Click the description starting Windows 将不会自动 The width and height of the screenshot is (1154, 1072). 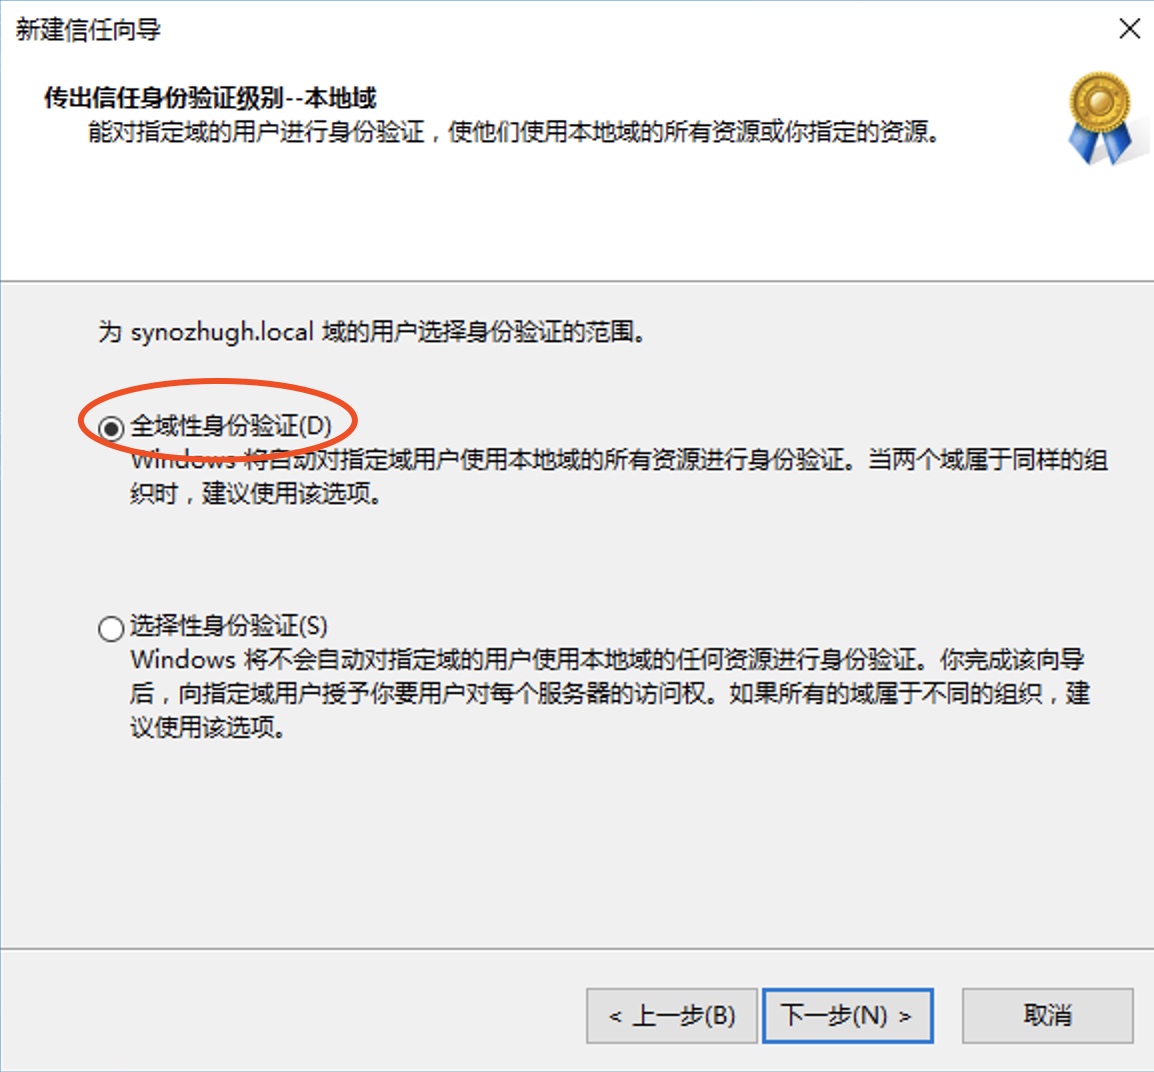coord(610,694)
